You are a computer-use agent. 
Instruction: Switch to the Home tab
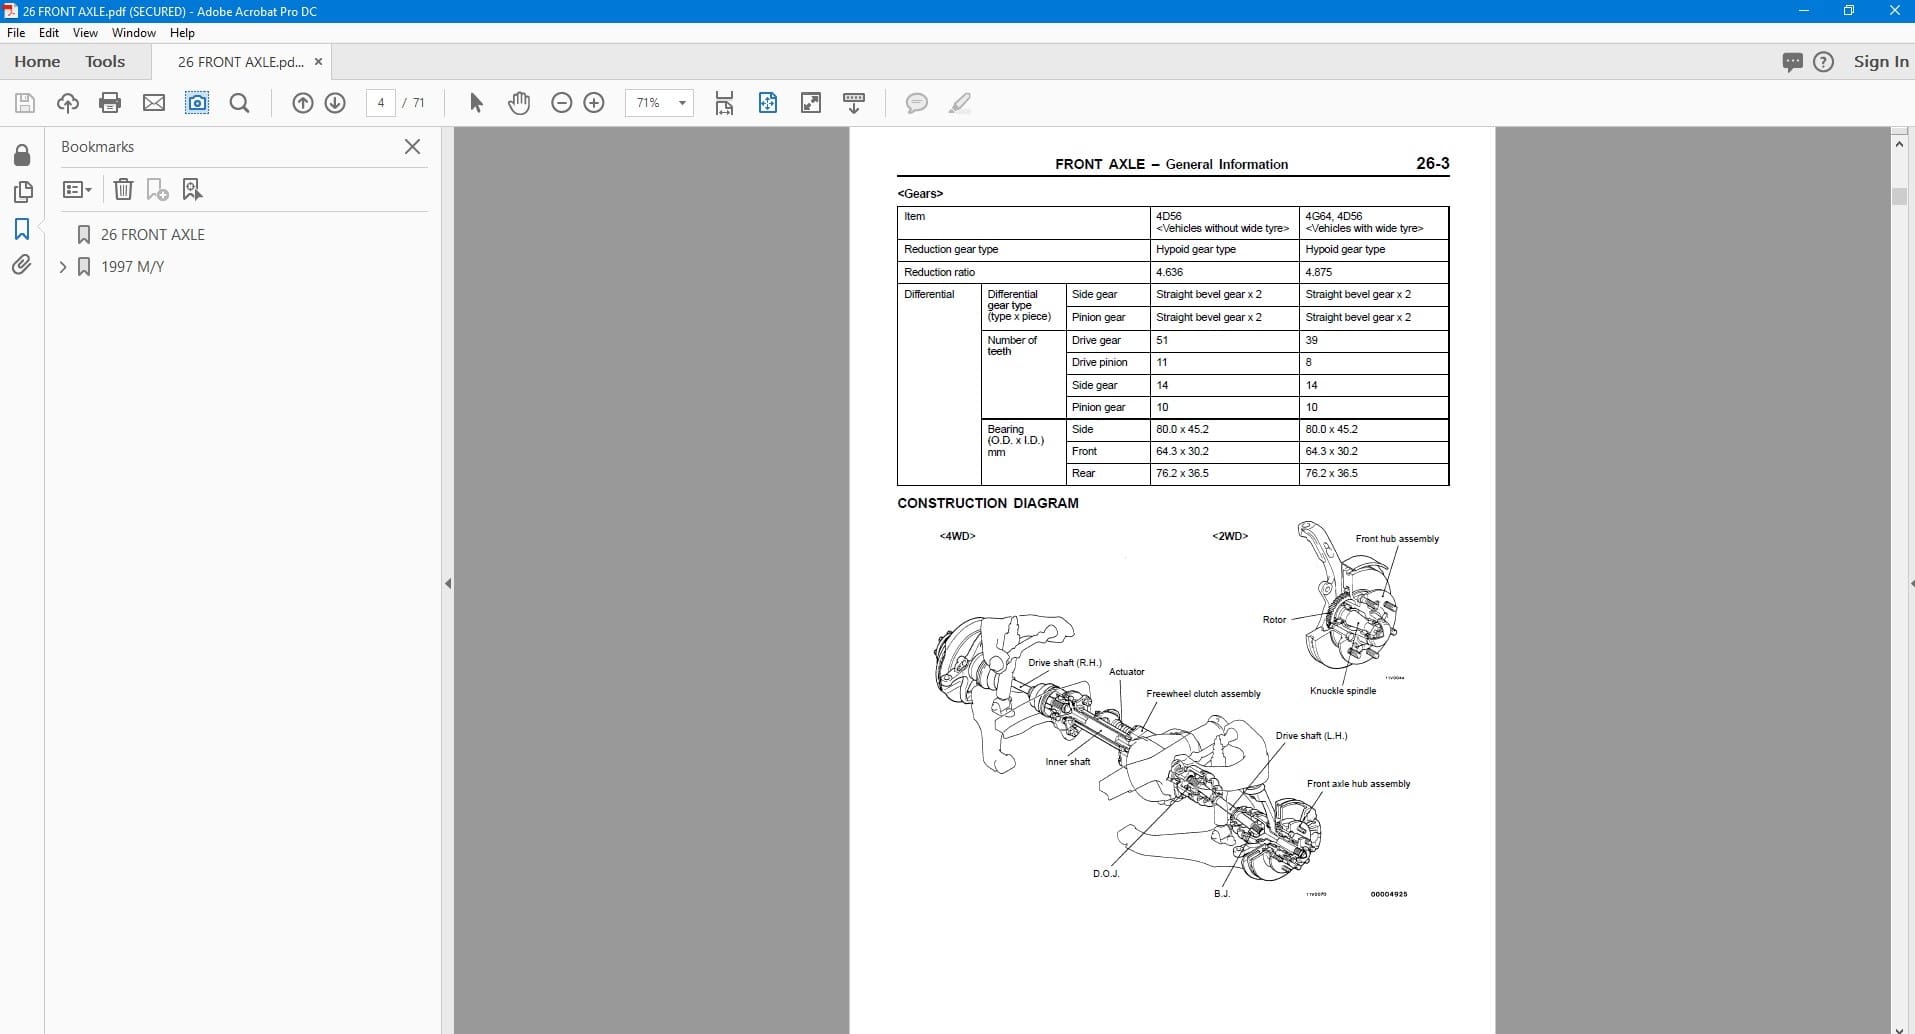37,62
